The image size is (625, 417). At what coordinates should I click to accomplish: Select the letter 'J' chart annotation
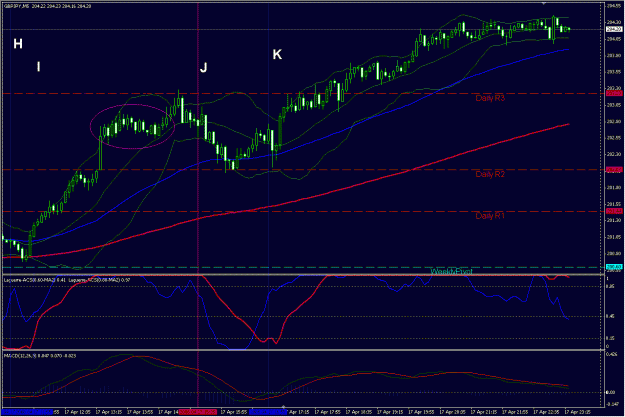click(203, 67)
